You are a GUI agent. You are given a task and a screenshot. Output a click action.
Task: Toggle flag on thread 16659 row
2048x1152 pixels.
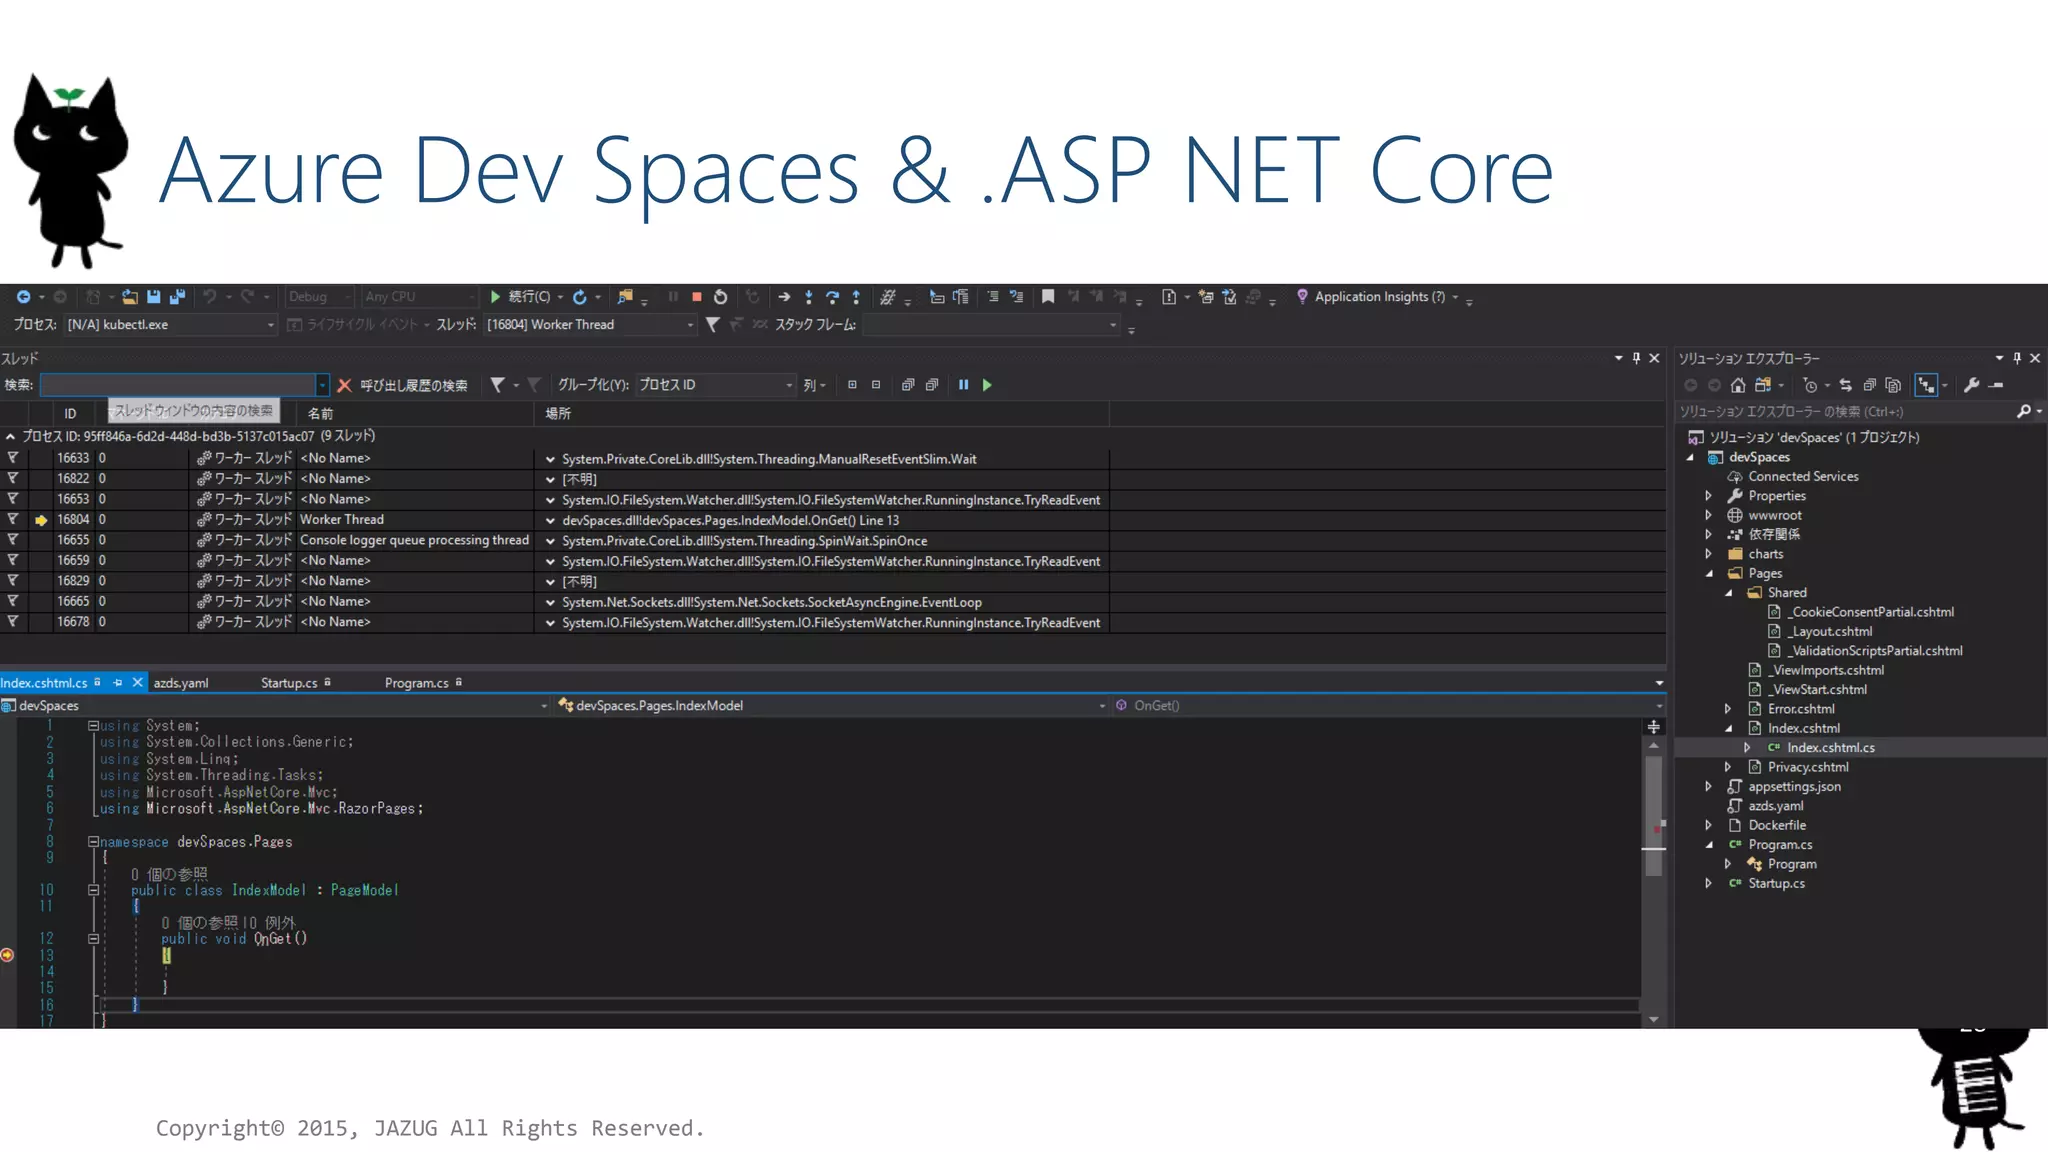click(13, 561)
